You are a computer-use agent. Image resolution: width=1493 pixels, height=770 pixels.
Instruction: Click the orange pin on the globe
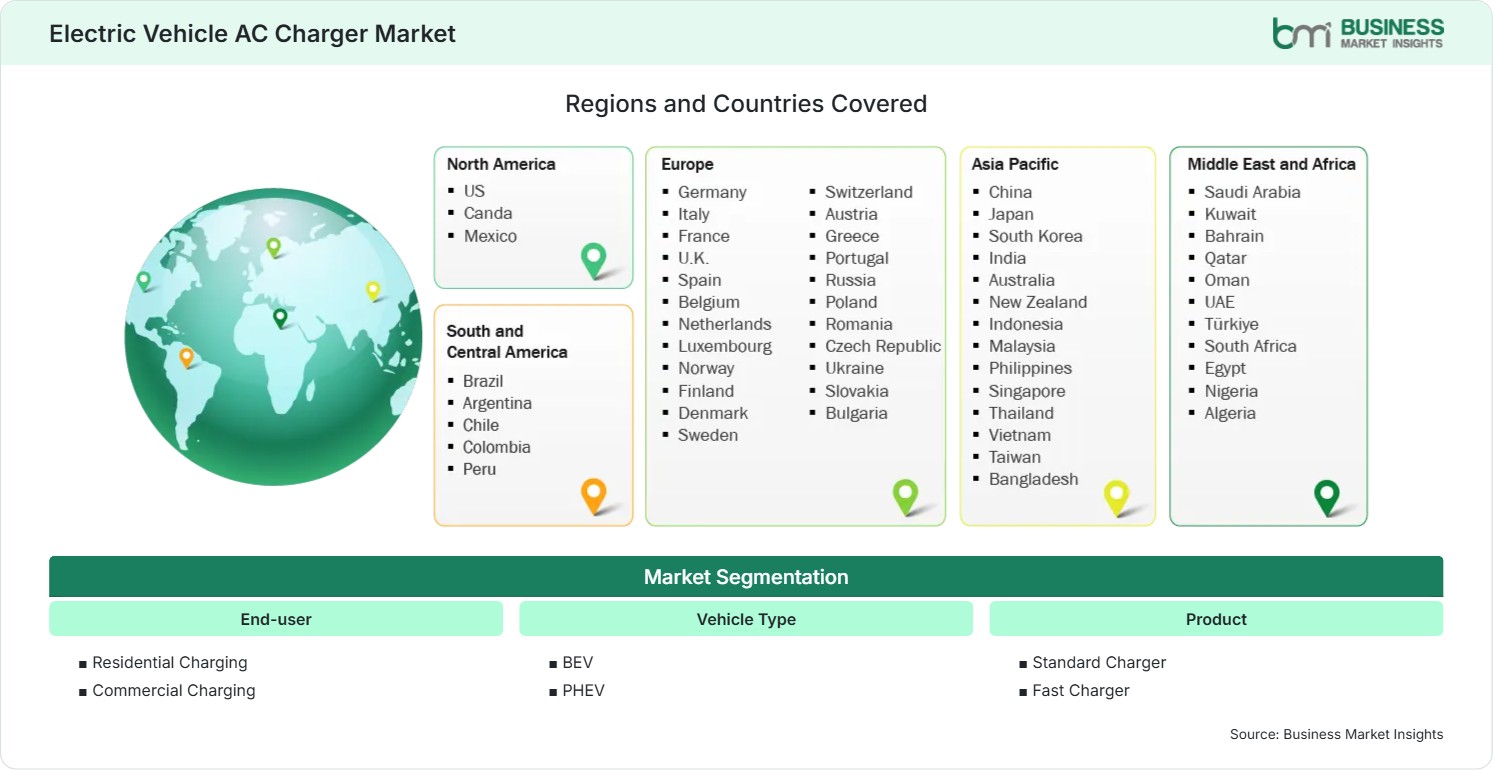186,357
